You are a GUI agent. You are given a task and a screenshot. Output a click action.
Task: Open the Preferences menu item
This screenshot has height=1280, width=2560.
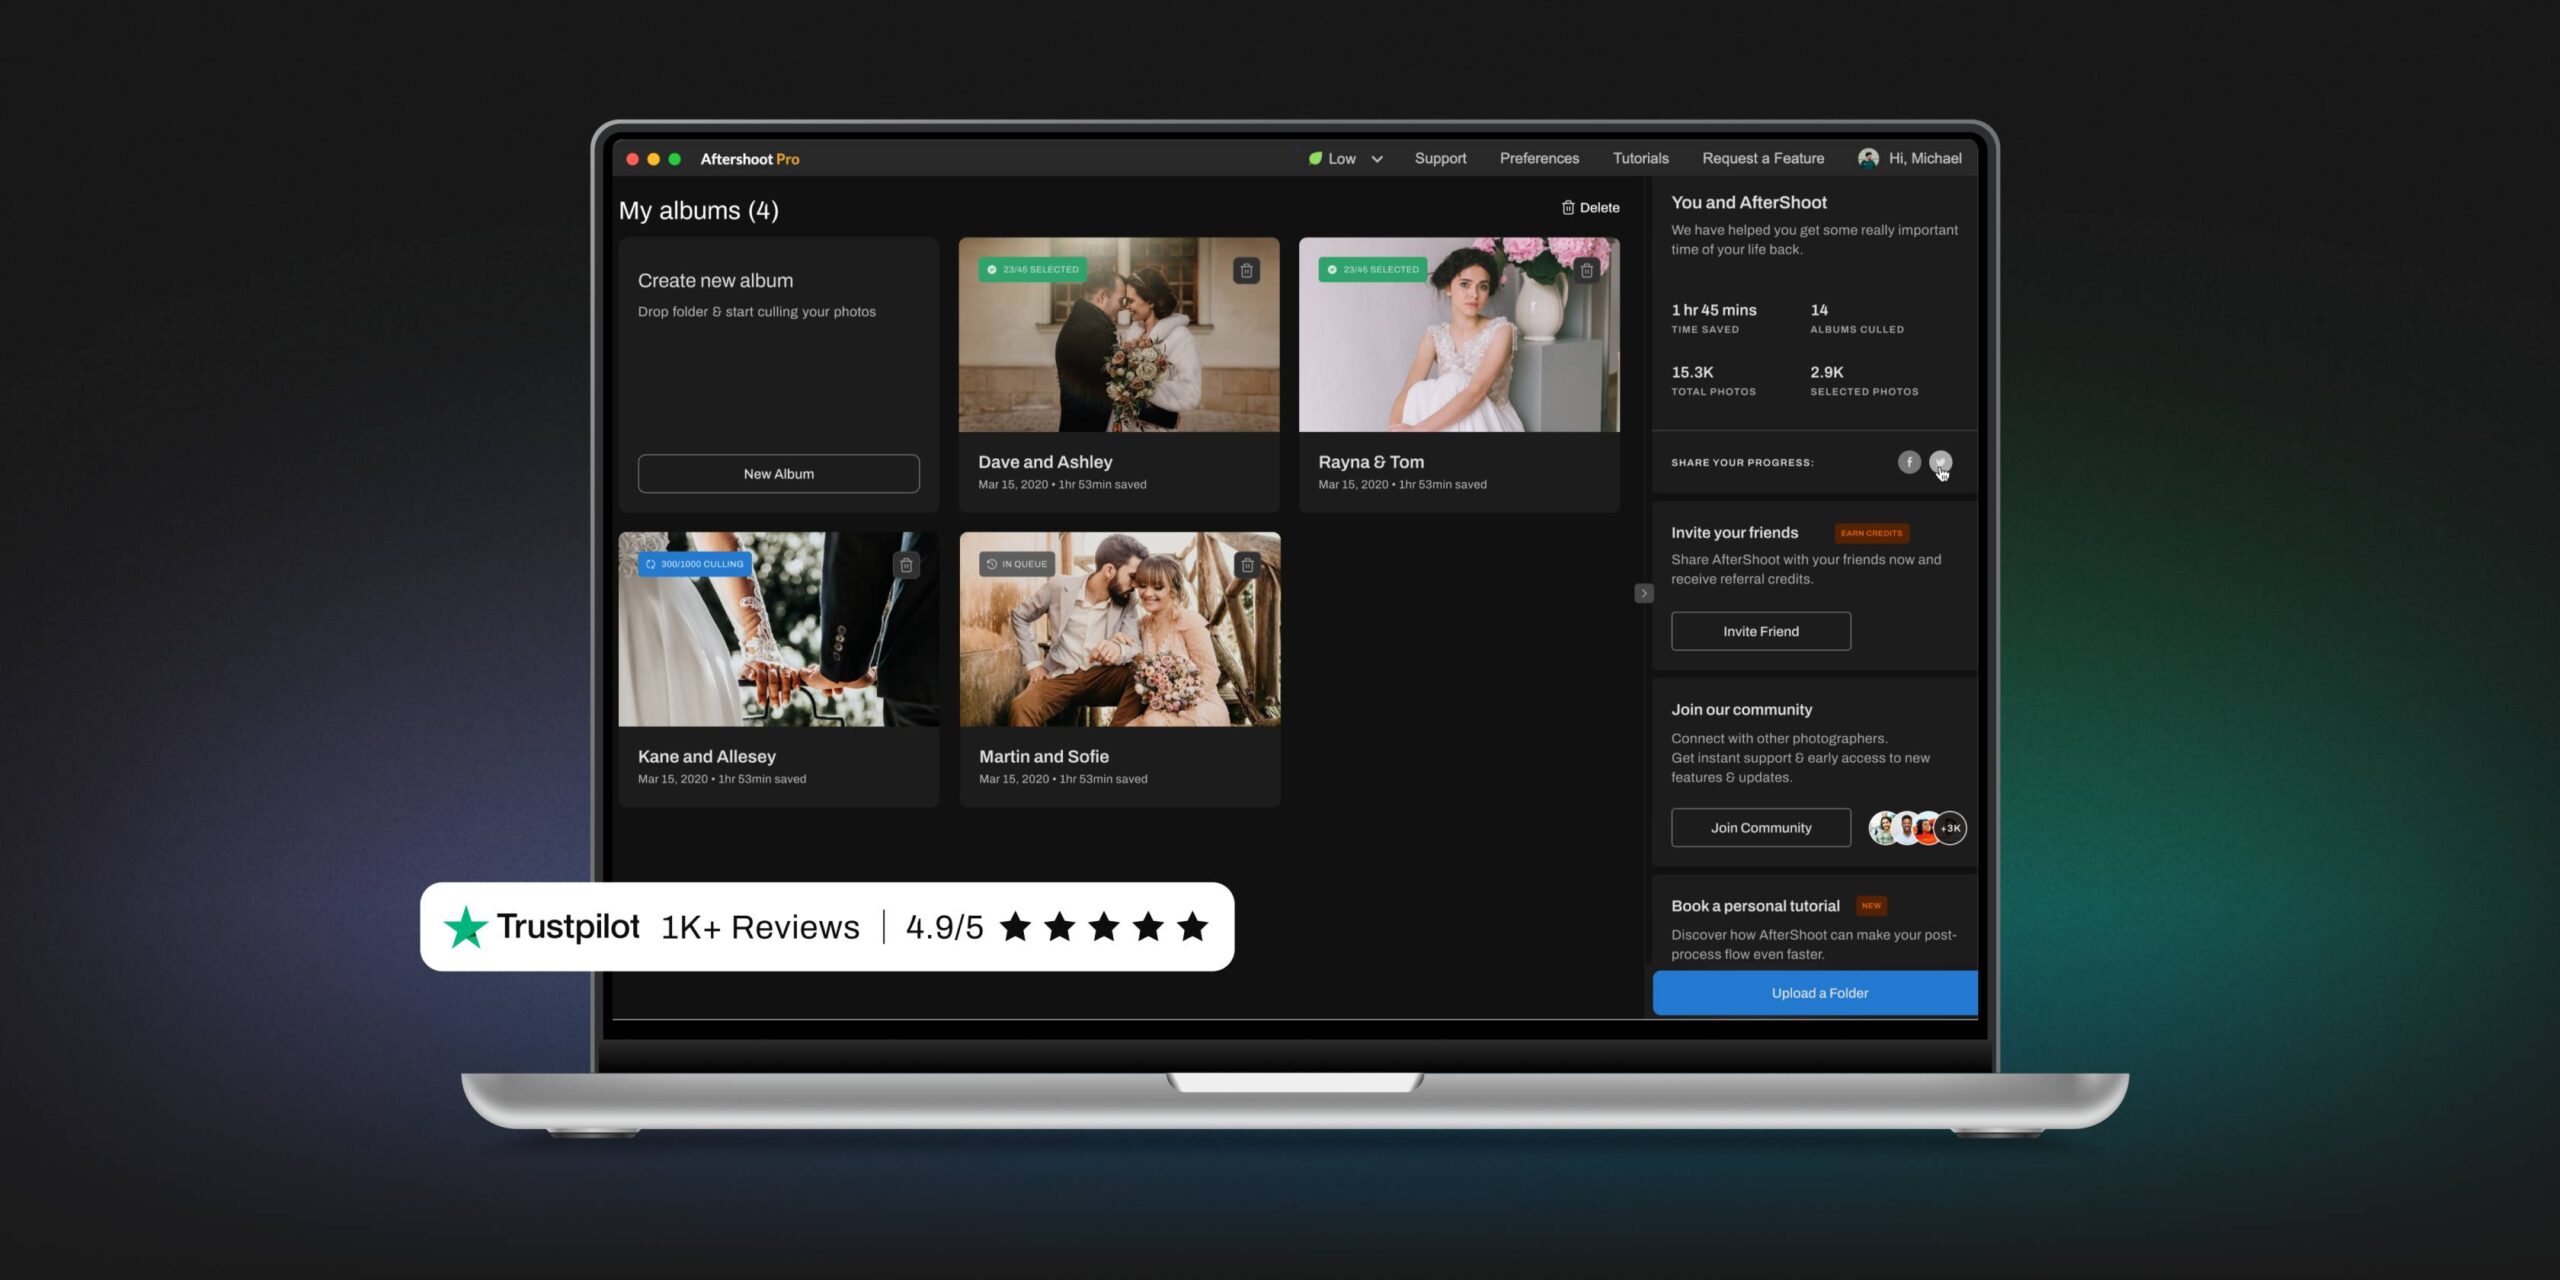coord(1539,158)
